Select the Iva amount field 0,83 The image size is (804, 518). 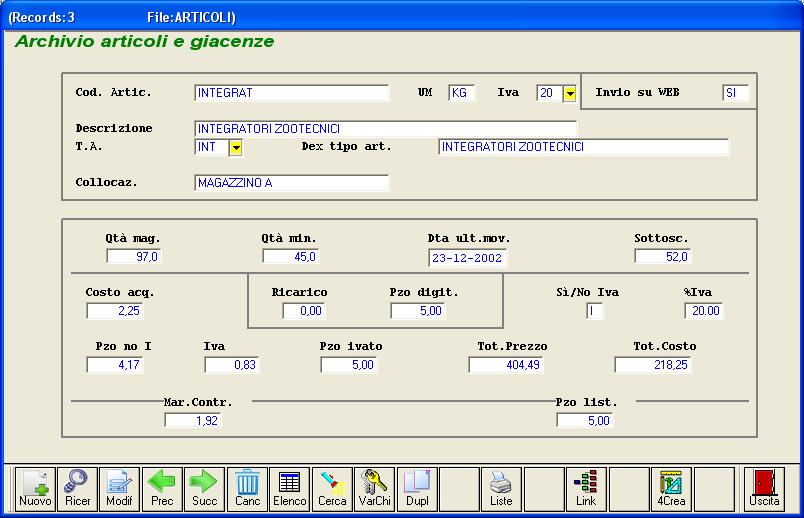[x=232, y=365]
